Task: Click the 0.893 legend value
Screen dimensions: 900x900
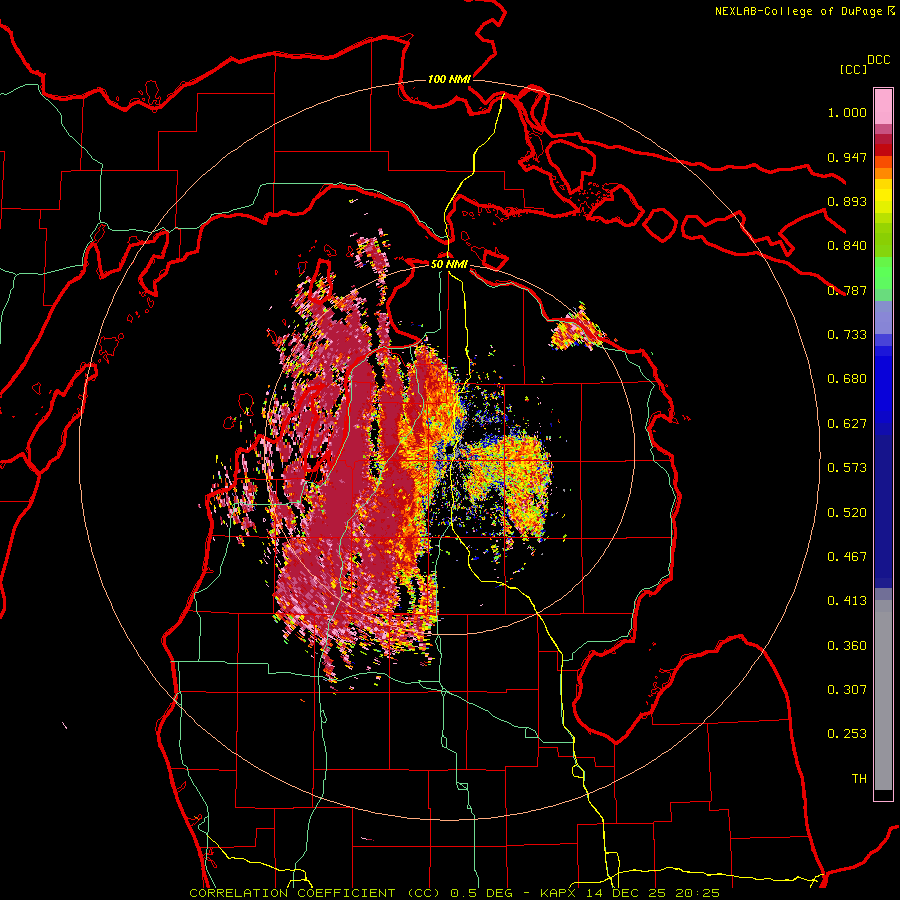Action: tap(847, 201)
